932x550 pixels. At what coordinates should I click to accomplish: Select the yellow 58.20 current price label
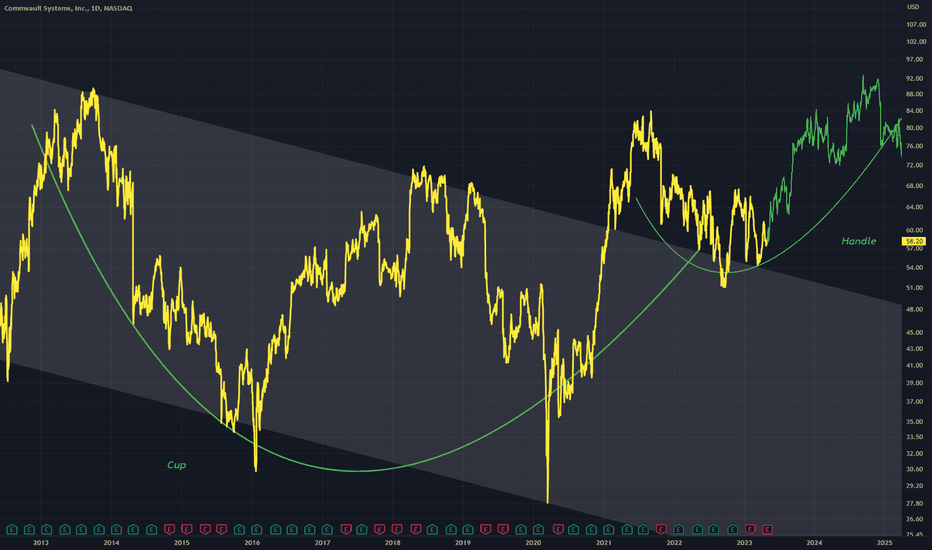[914, 241]
